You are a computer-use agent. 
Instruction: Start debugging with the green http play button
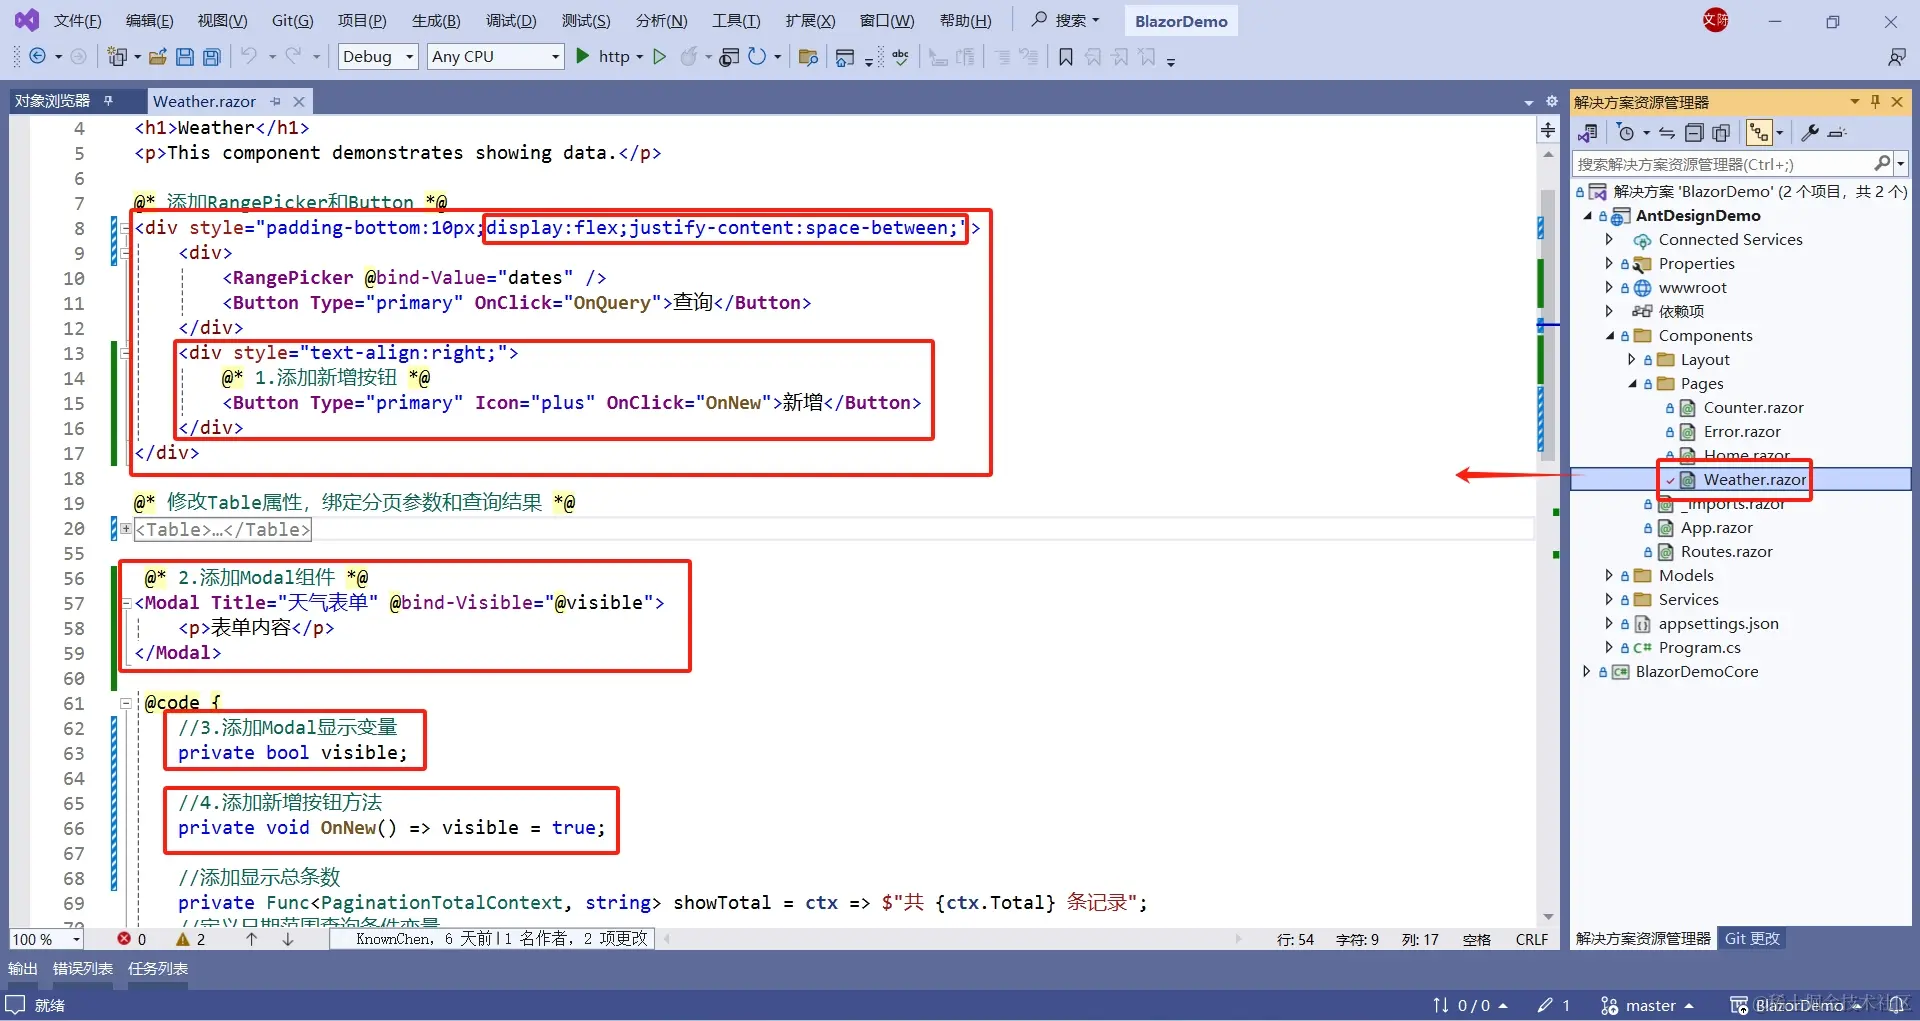[x=583, y=57]
